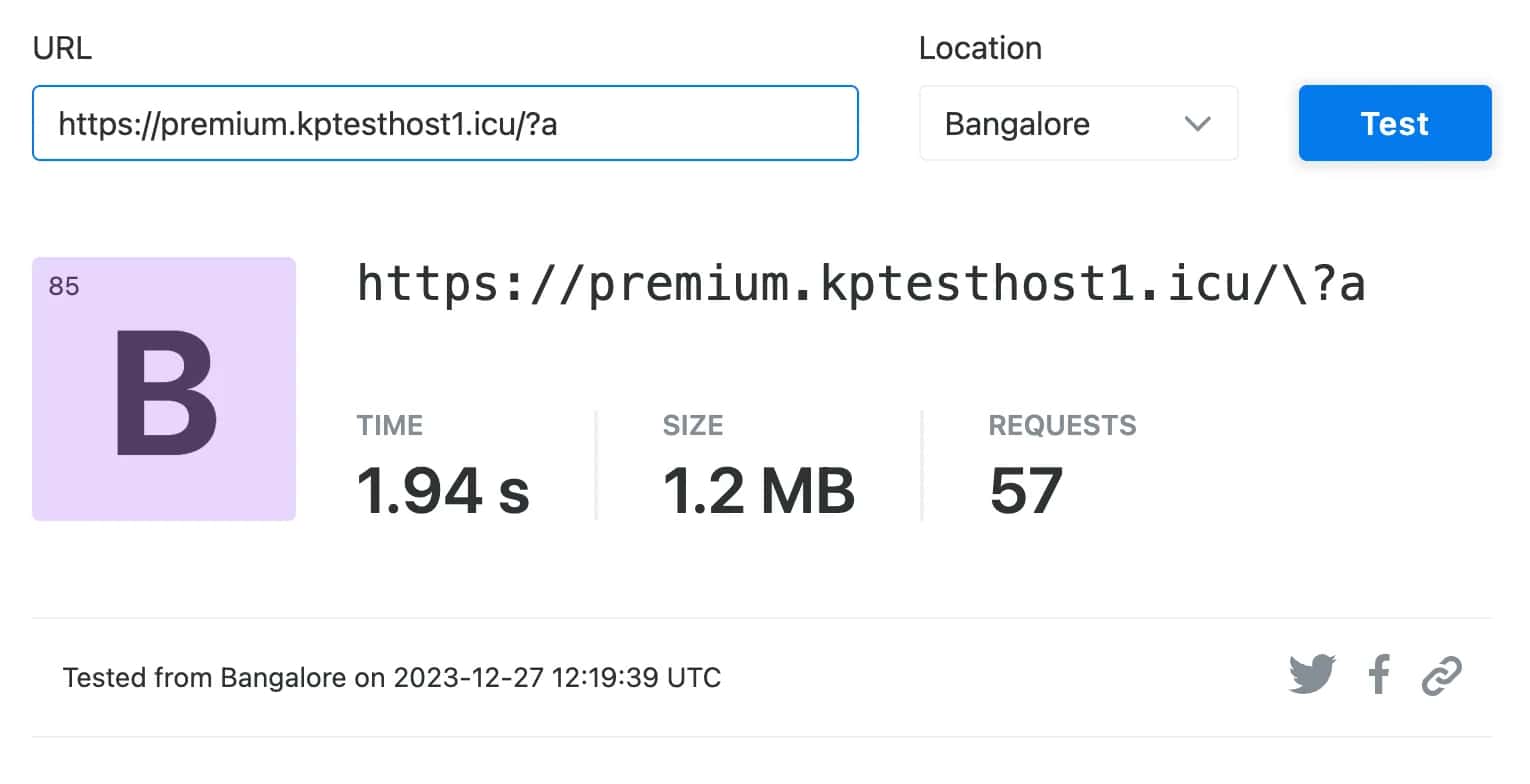The image size is (1530, 784).
Task: Click the SIZE metric label
Action: [692, 425]
